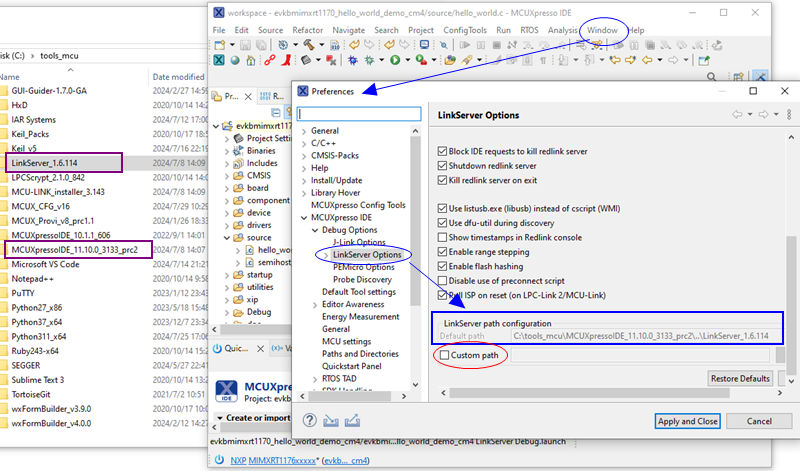Toggle Show timestamps in Redlink console

pos(443,237)
